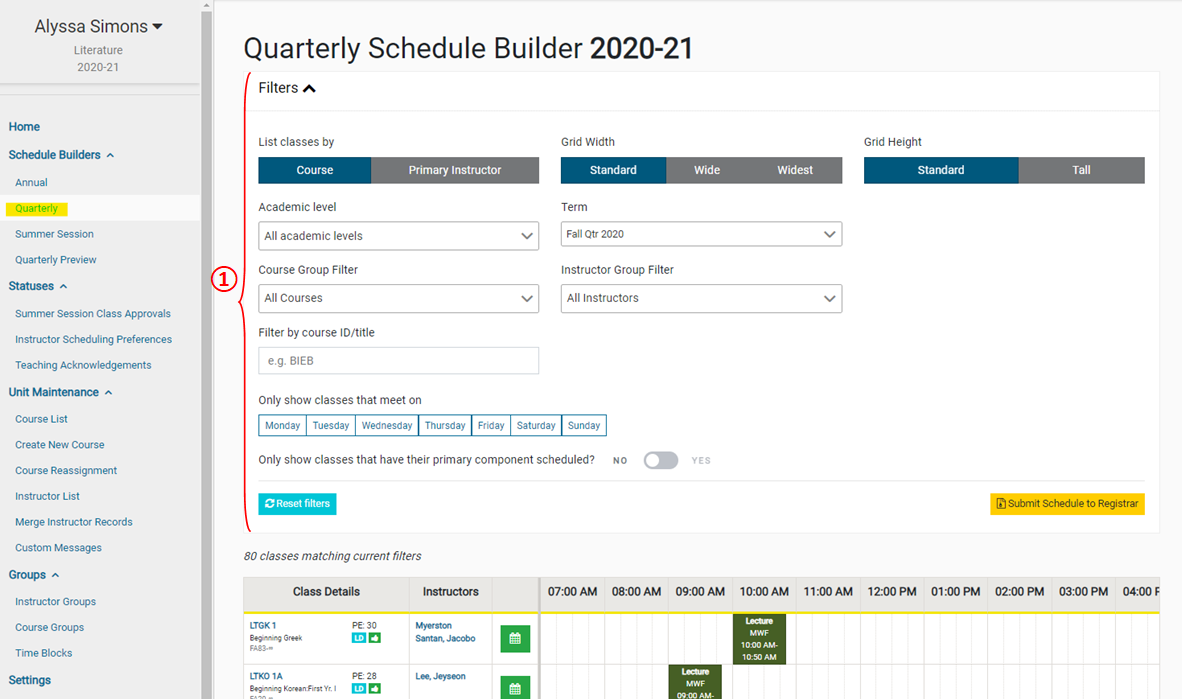This screenshot has width=1182, height=699.
Task: Set Grid Height to Tall
Action: coord(1081,170)
